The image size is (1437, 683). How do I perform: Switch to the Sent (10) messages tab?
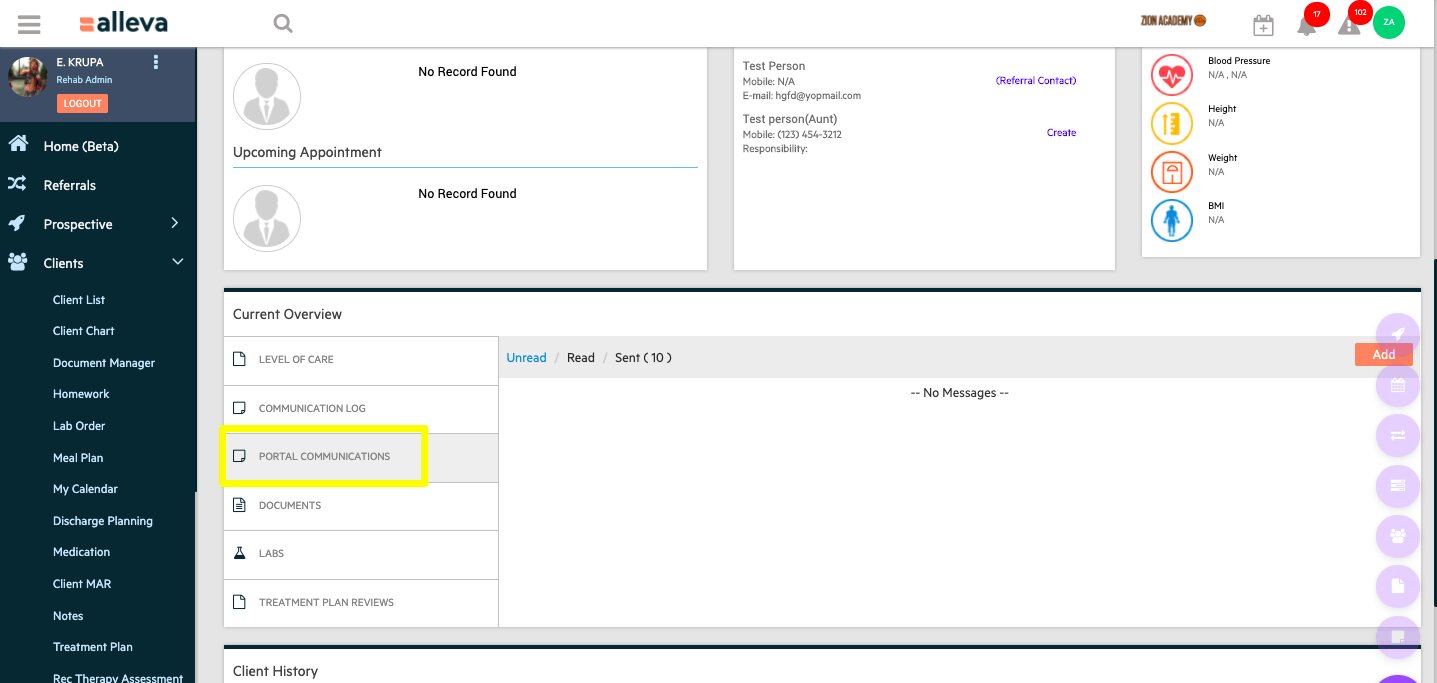tap(643, 358)
